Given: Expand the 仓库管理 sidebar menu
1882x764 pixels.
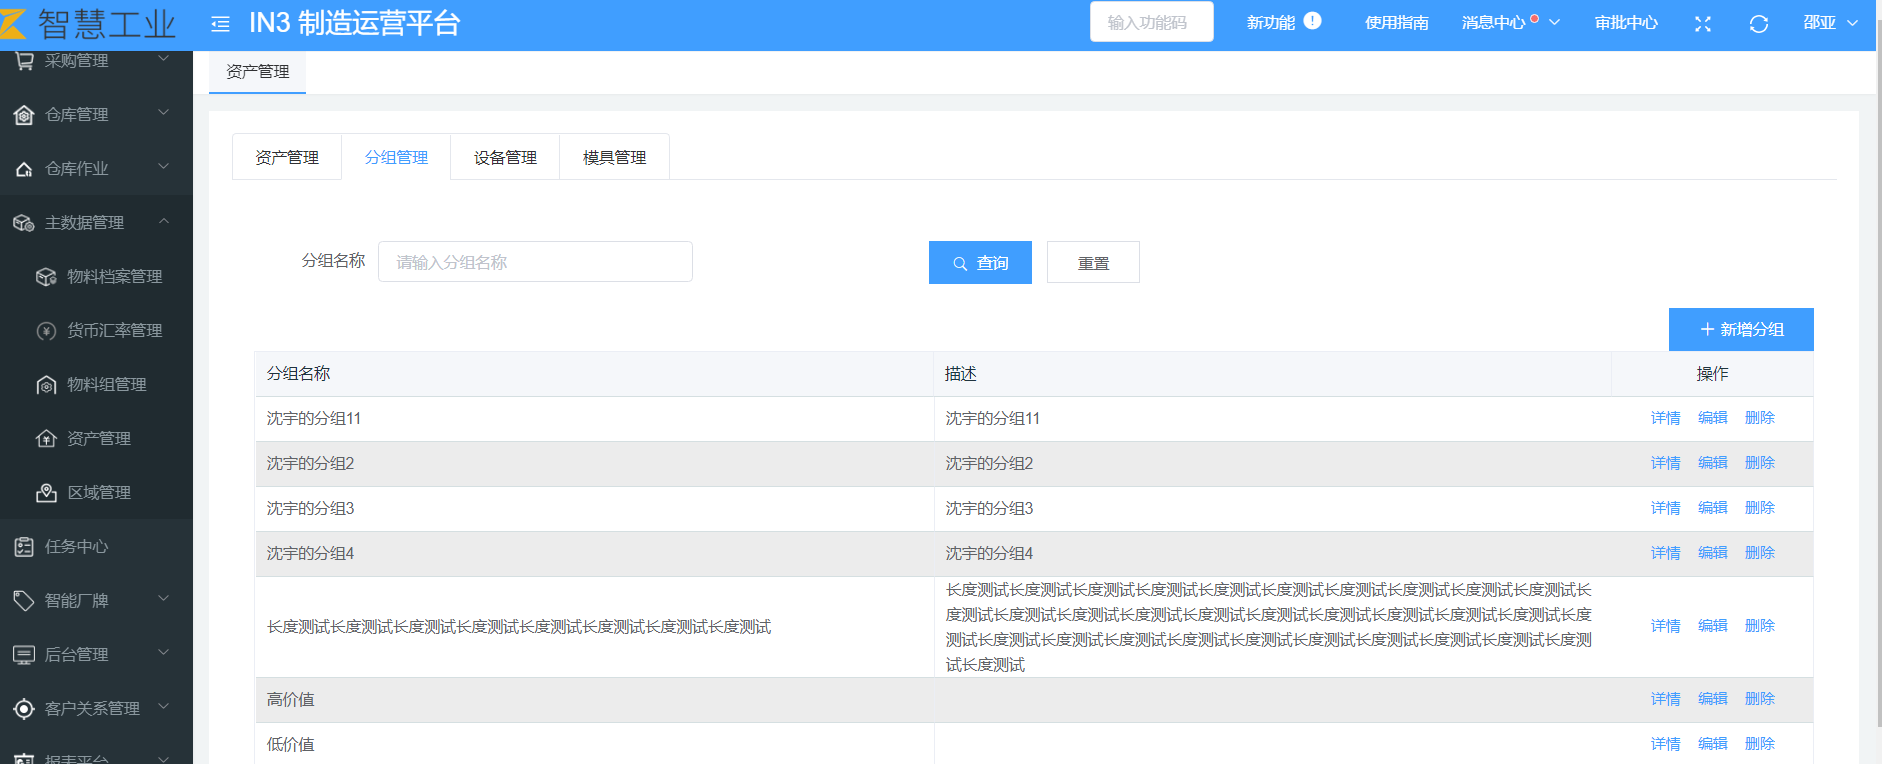Looking at the screenshot, I should tap(164, 114).
